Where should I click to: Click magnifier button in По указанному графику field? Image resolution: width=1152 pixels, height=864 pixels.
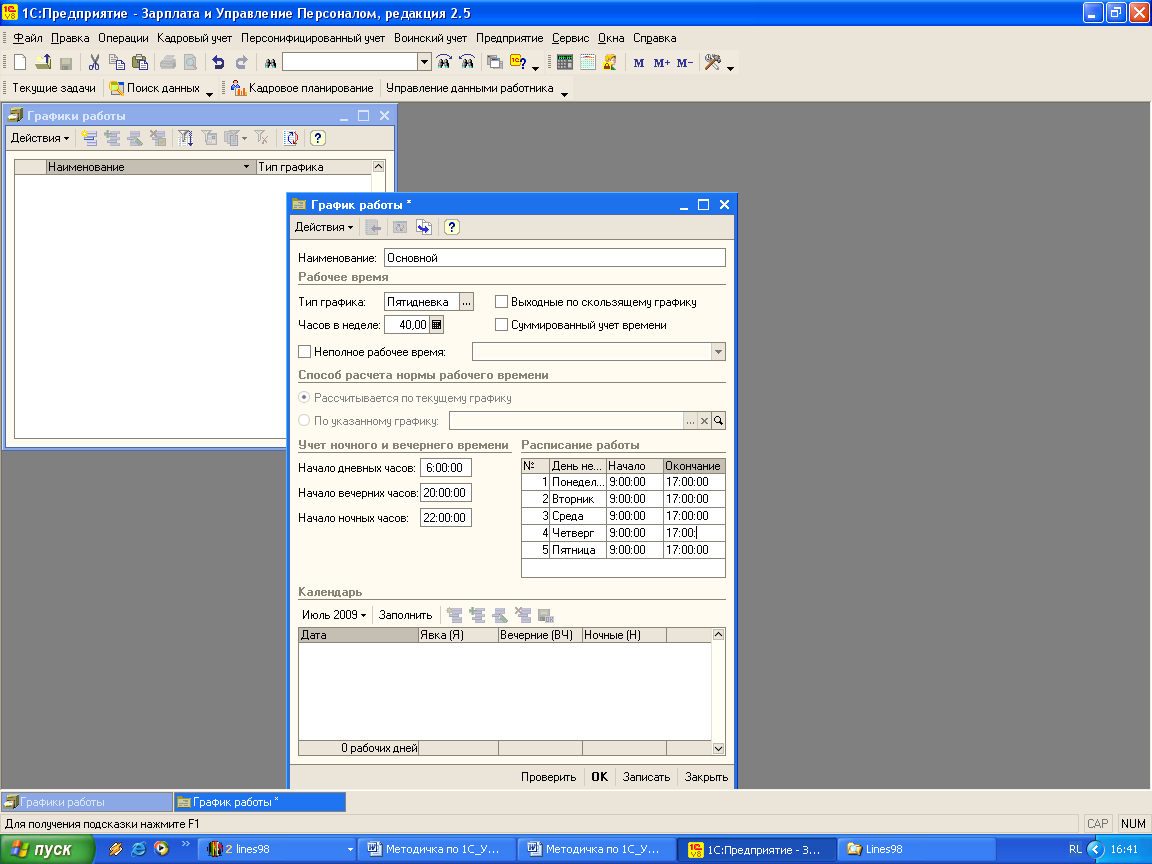[719, 421]
